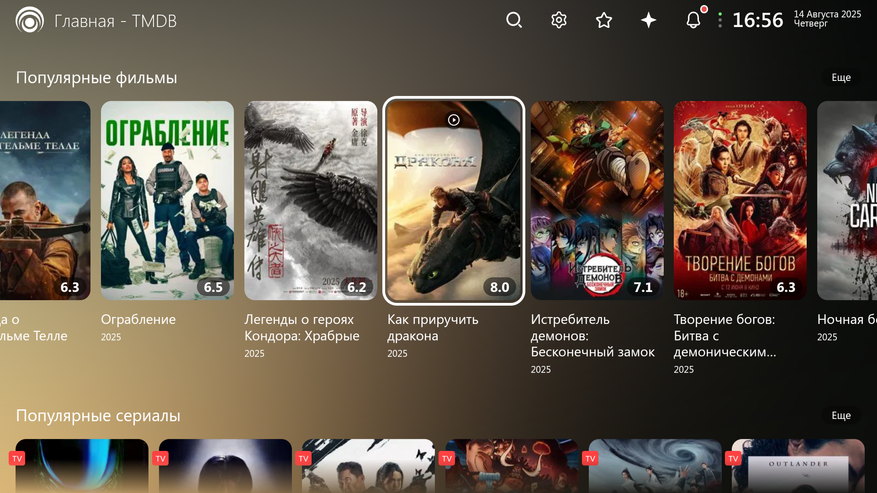The height and width of the screenshot is (493, 877).
Task: Open notifications bell icon
Action: coord(694,20)
